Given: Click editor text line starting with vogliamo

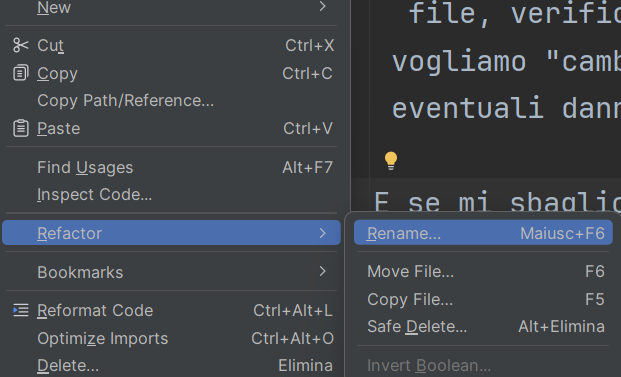Looking at the screenshot, I should coord(506,62).
